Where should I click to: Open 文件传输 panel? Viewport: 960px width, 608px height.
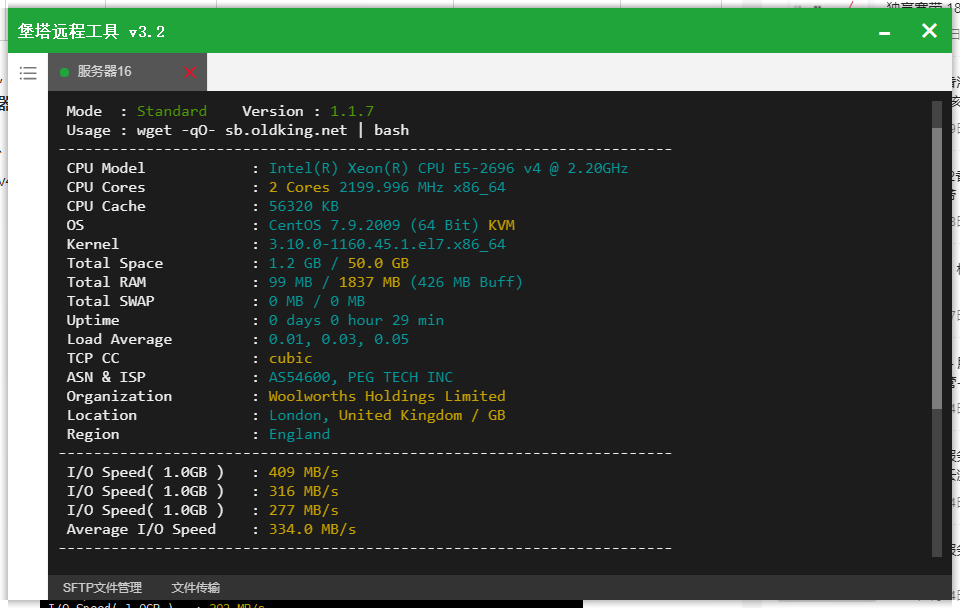coord(195,588)
